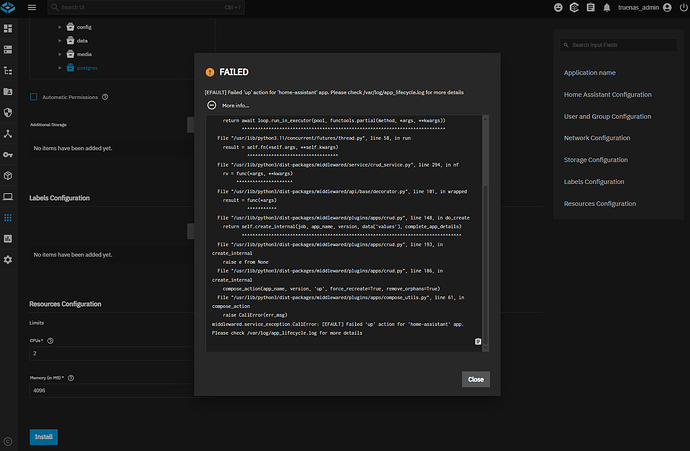Open Storage from the sidebar
Screen dimensions: 690x451
pyautogui.click(x=8, y=49)
